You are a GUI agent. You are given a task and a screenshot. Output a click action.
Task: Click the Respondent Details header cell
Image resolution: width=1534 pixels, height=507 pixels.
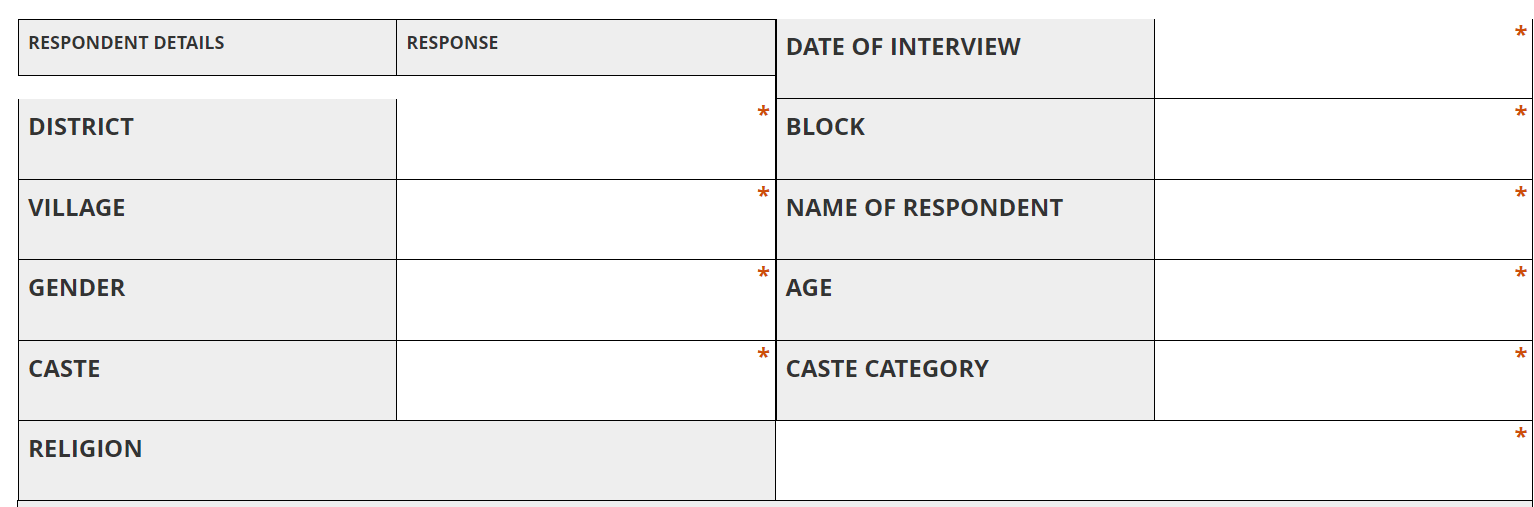click(x=126, y=43)
